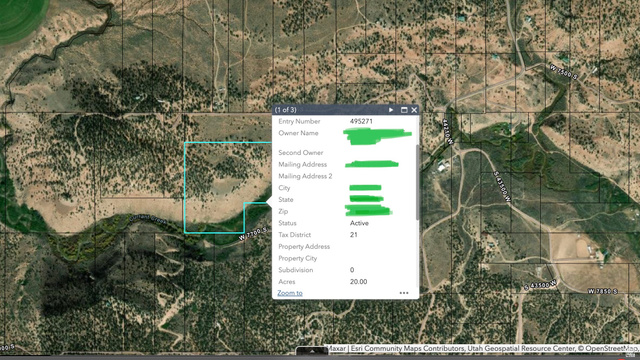Open the popup's three-dots more options
Screen dimensions: 640x360
404,293
